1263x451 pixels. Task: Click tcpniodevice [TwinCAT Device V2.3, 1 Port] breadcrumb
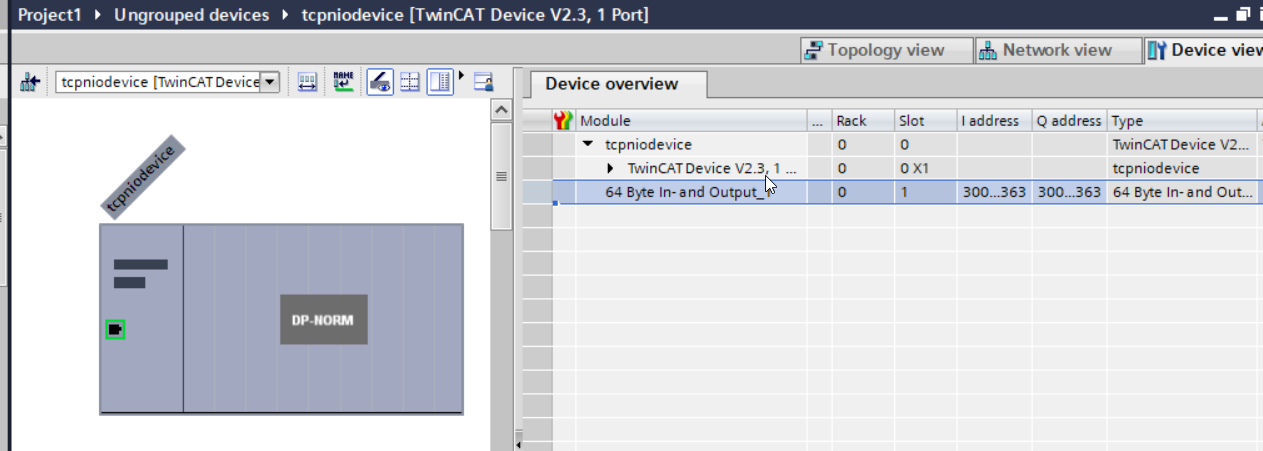(x=475, y=14)
